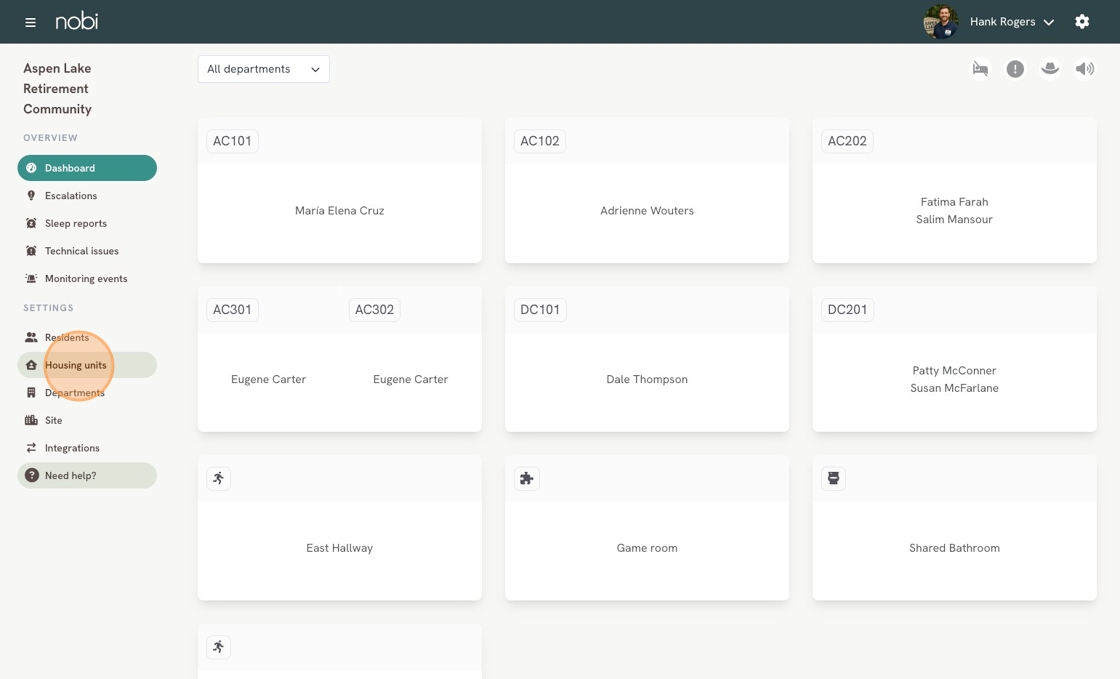
Task: Click Hank Rogers profile picture
Action: click(940, 22)
